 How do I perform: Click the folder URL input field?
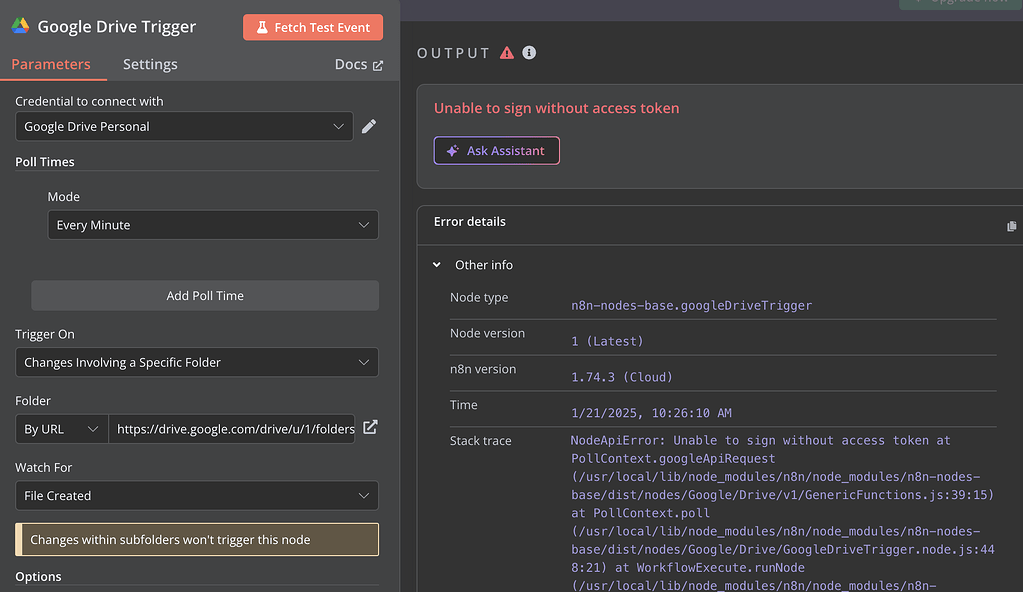pos(235,429)
